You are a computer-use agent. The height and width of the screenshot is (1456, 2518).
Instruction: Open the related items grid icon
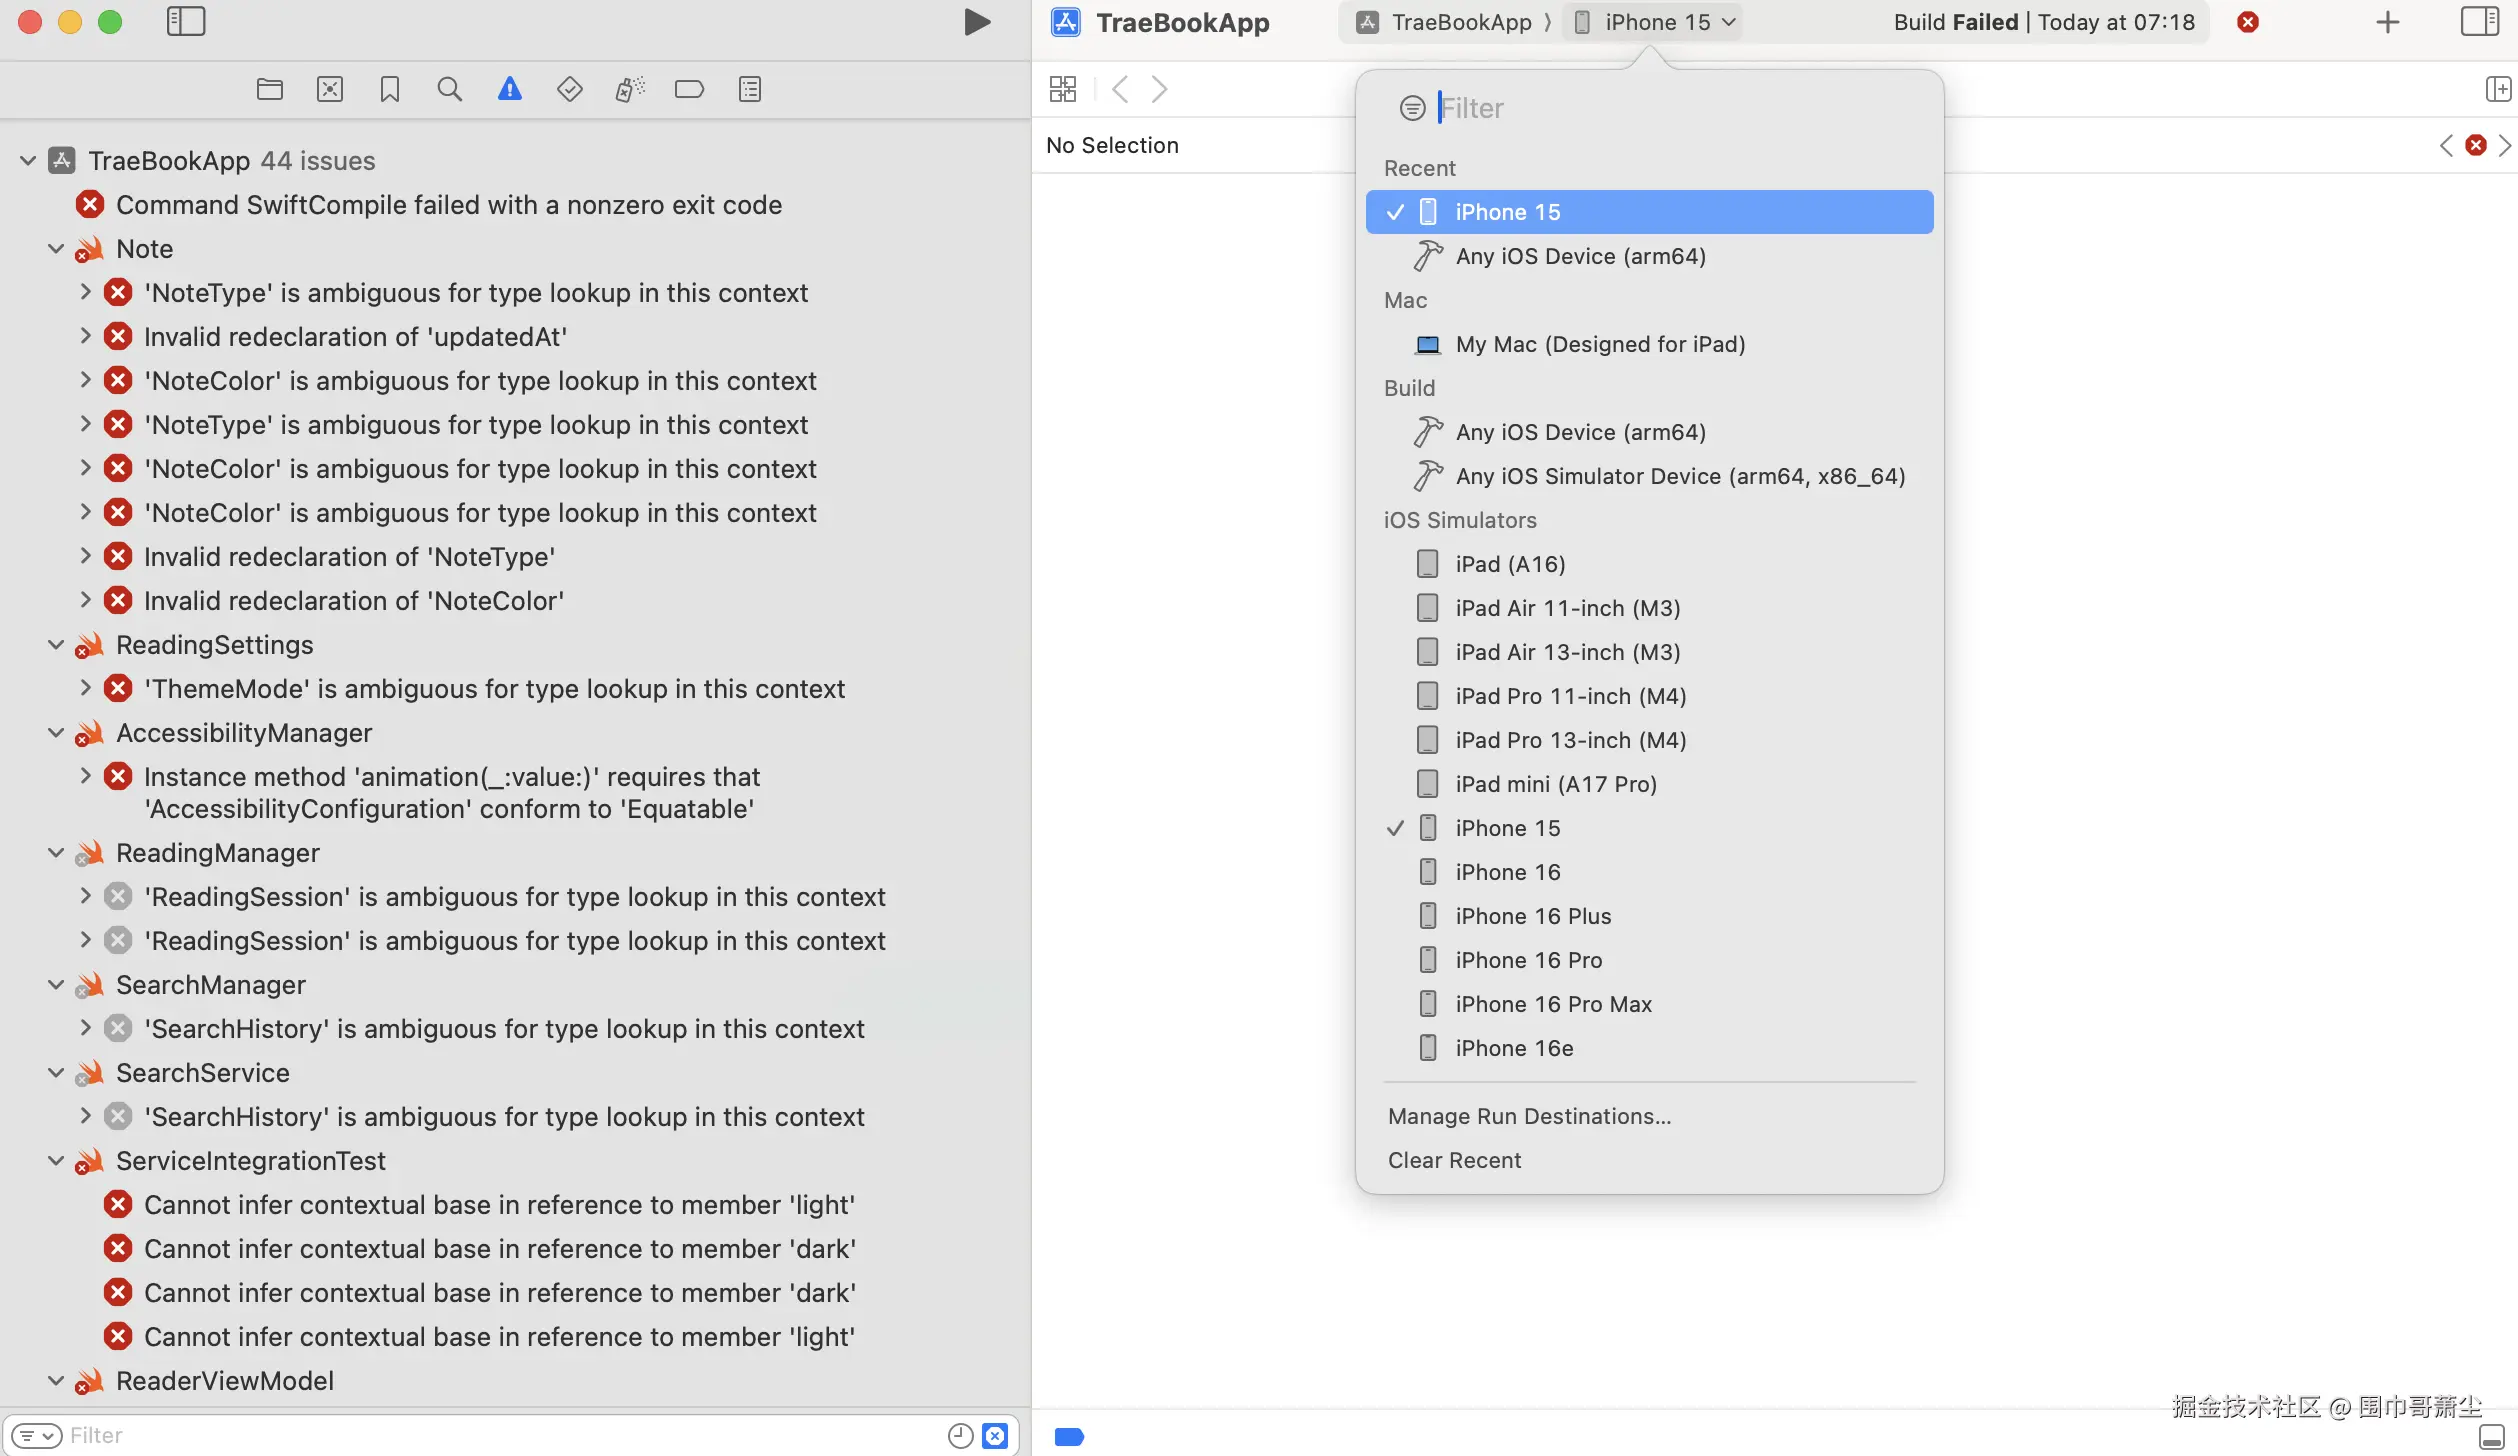[1063, 90]
